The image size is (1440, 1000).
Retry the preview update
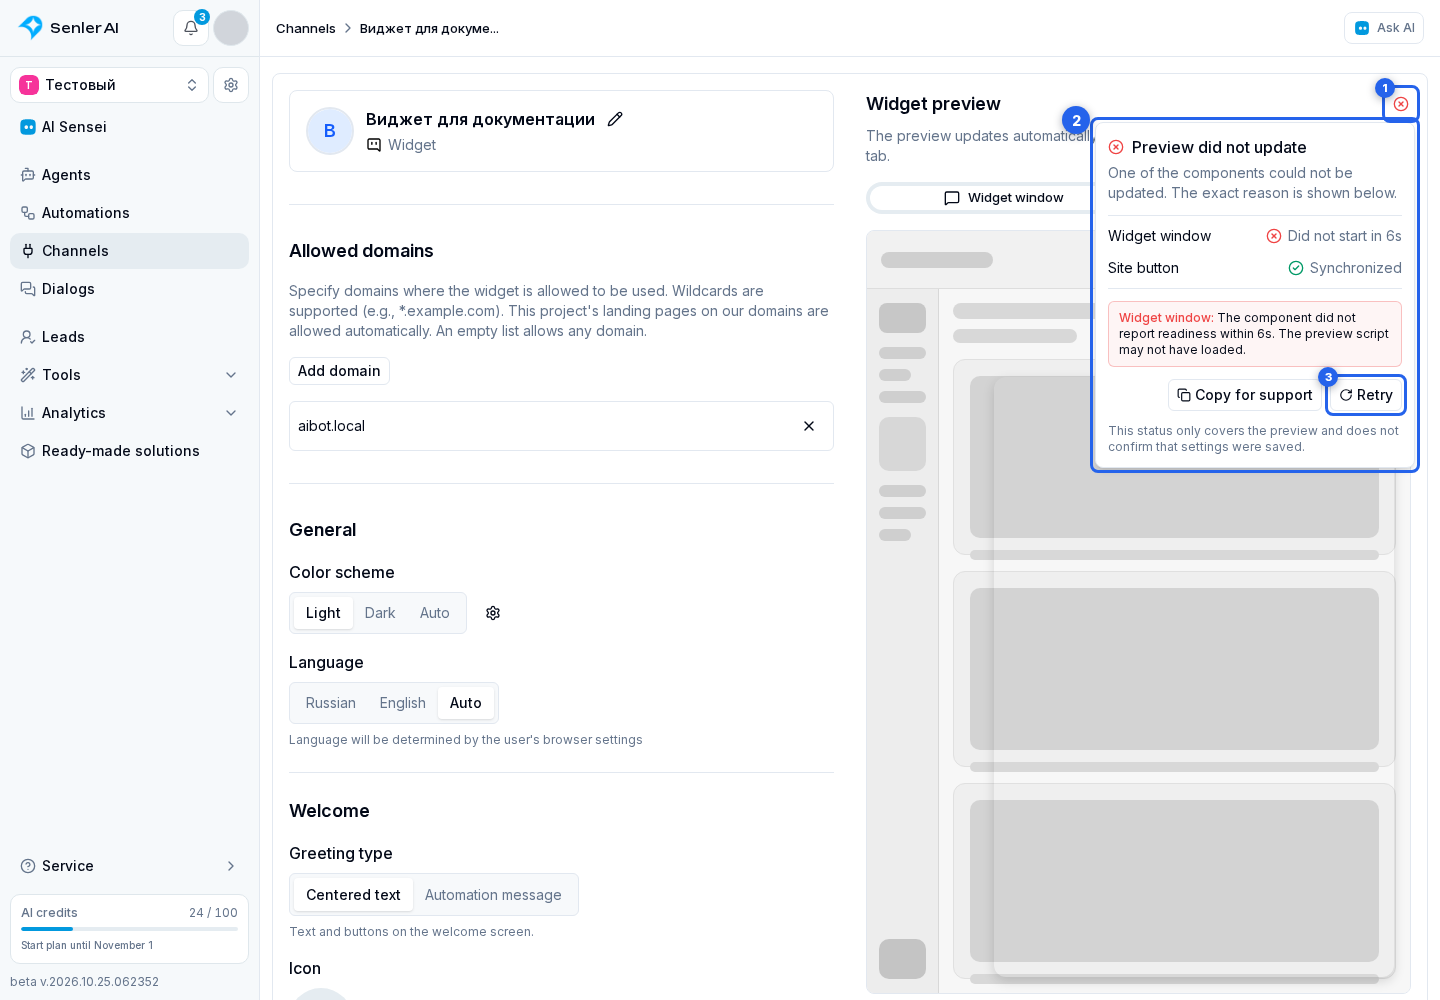pos(1366,395)
